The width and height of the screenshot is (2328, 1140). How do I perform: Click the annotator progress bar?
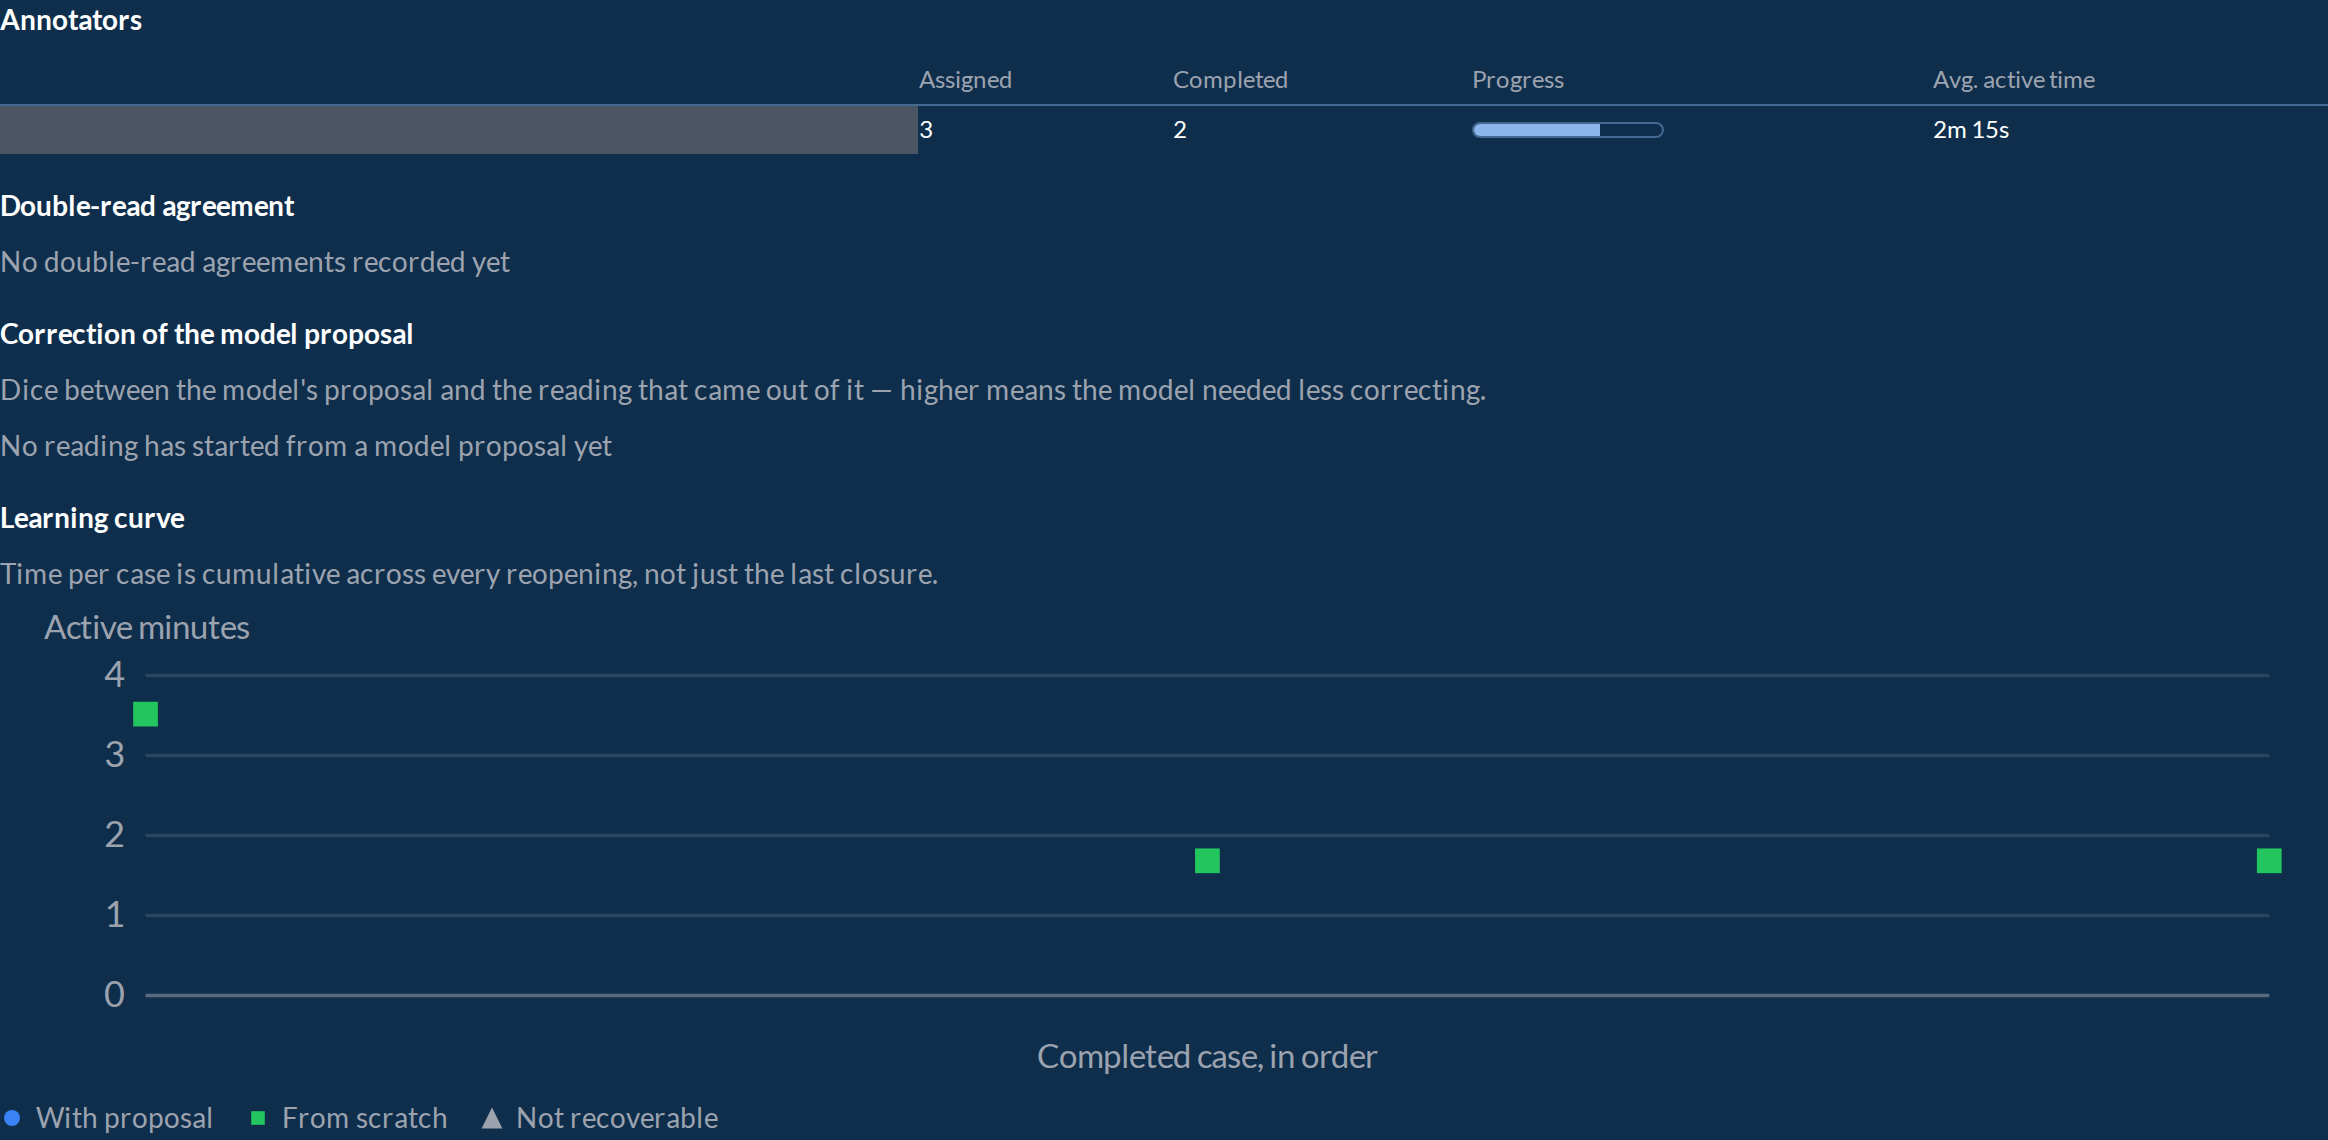coord(1567,130)
